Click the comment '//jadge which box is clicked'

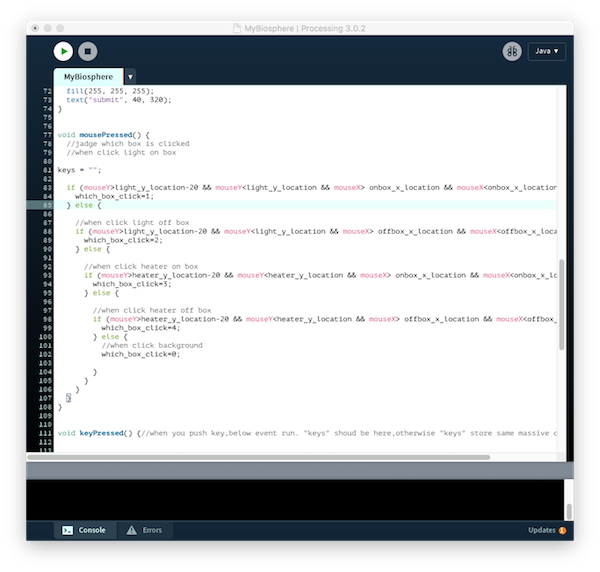click(x=128, y=143)
